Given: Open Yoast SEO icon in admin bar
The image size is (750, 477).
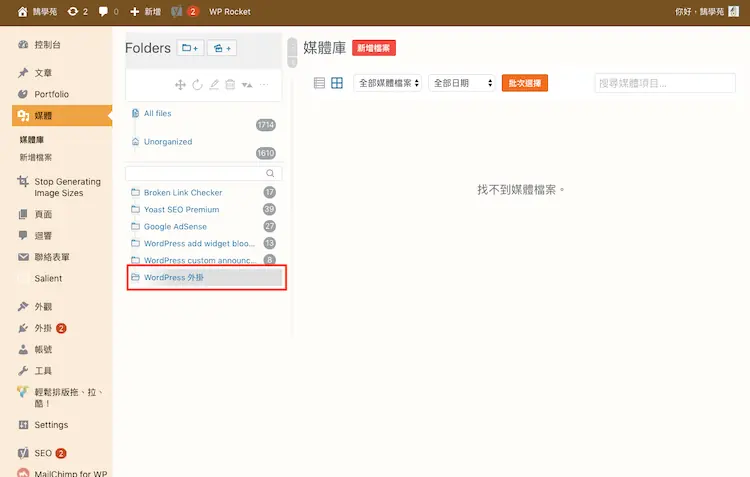Looking at the screenshot, I should coord(177,11).
